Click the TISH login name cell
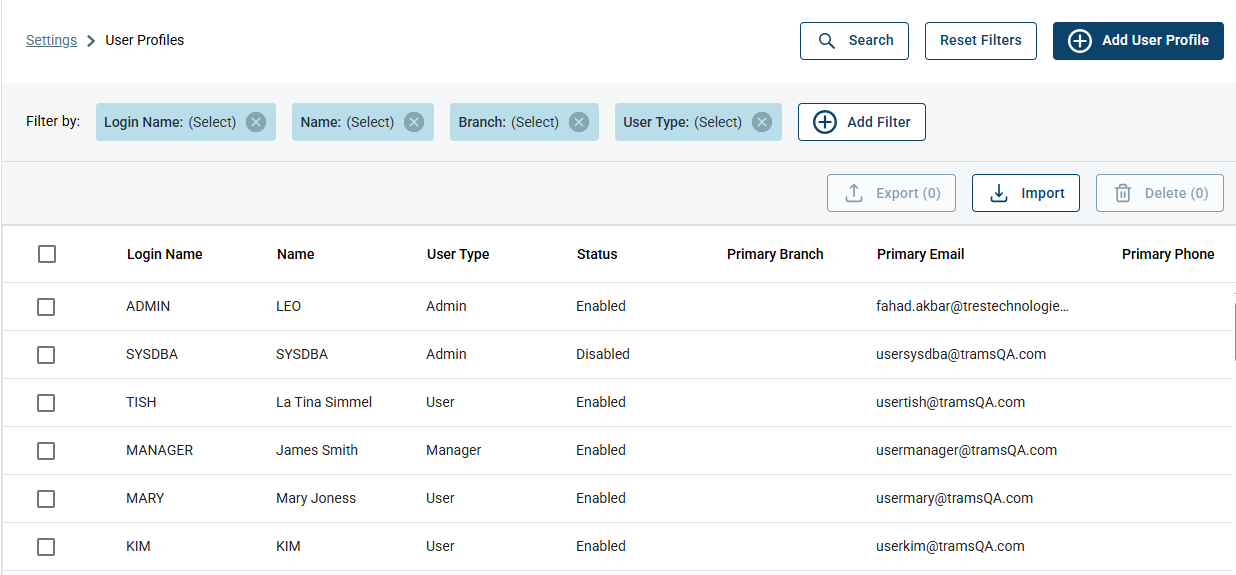Image resolution: width=1236 pixels, height=575 pixels. [141, 402]
